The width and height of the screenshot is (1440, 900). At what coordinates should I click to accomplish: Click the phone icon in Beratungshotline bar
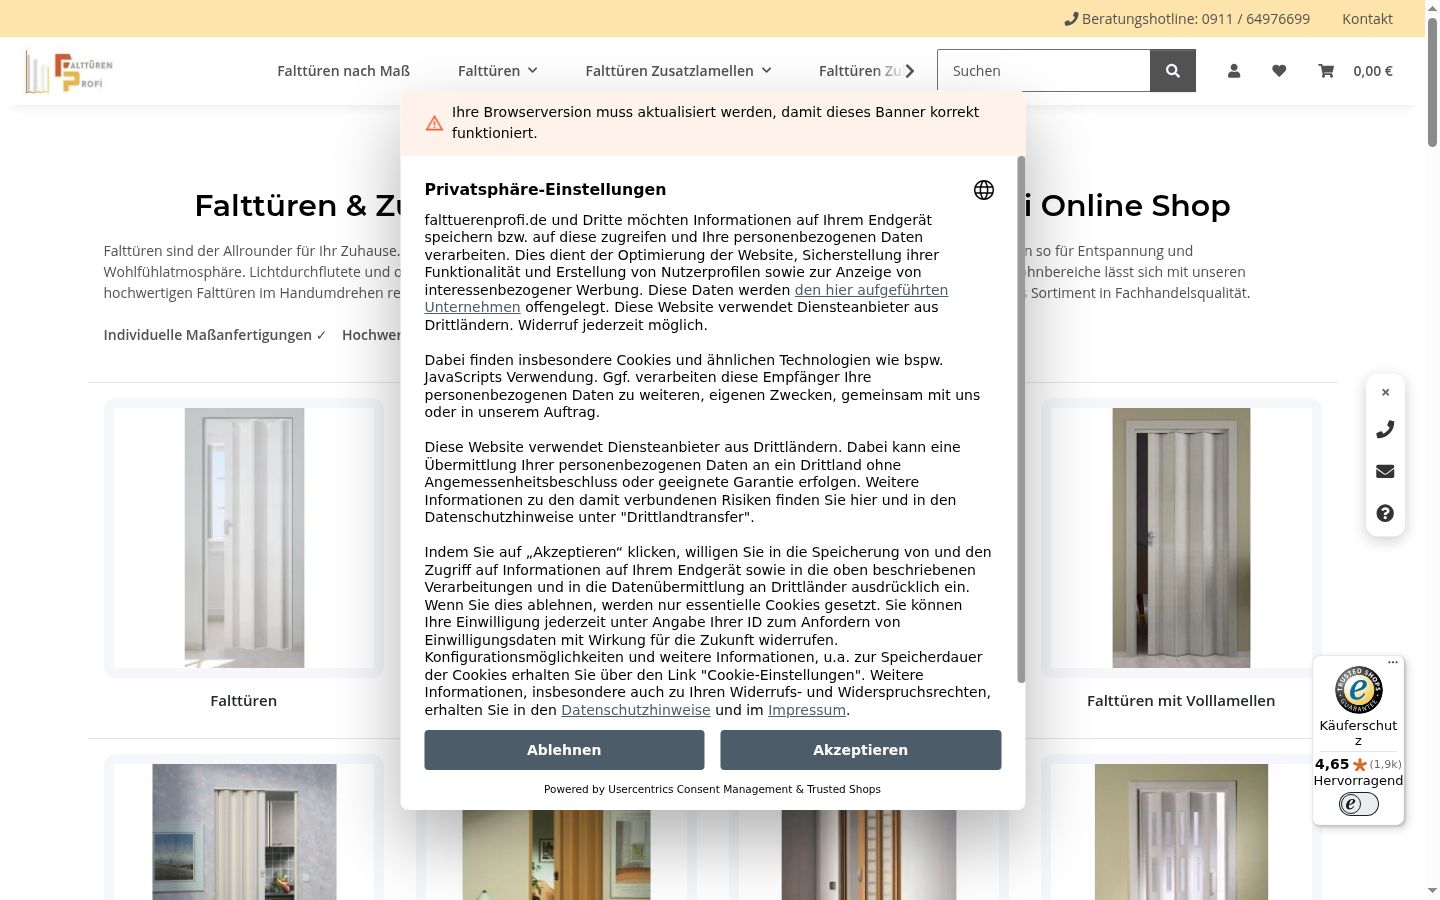point(1071,19)
